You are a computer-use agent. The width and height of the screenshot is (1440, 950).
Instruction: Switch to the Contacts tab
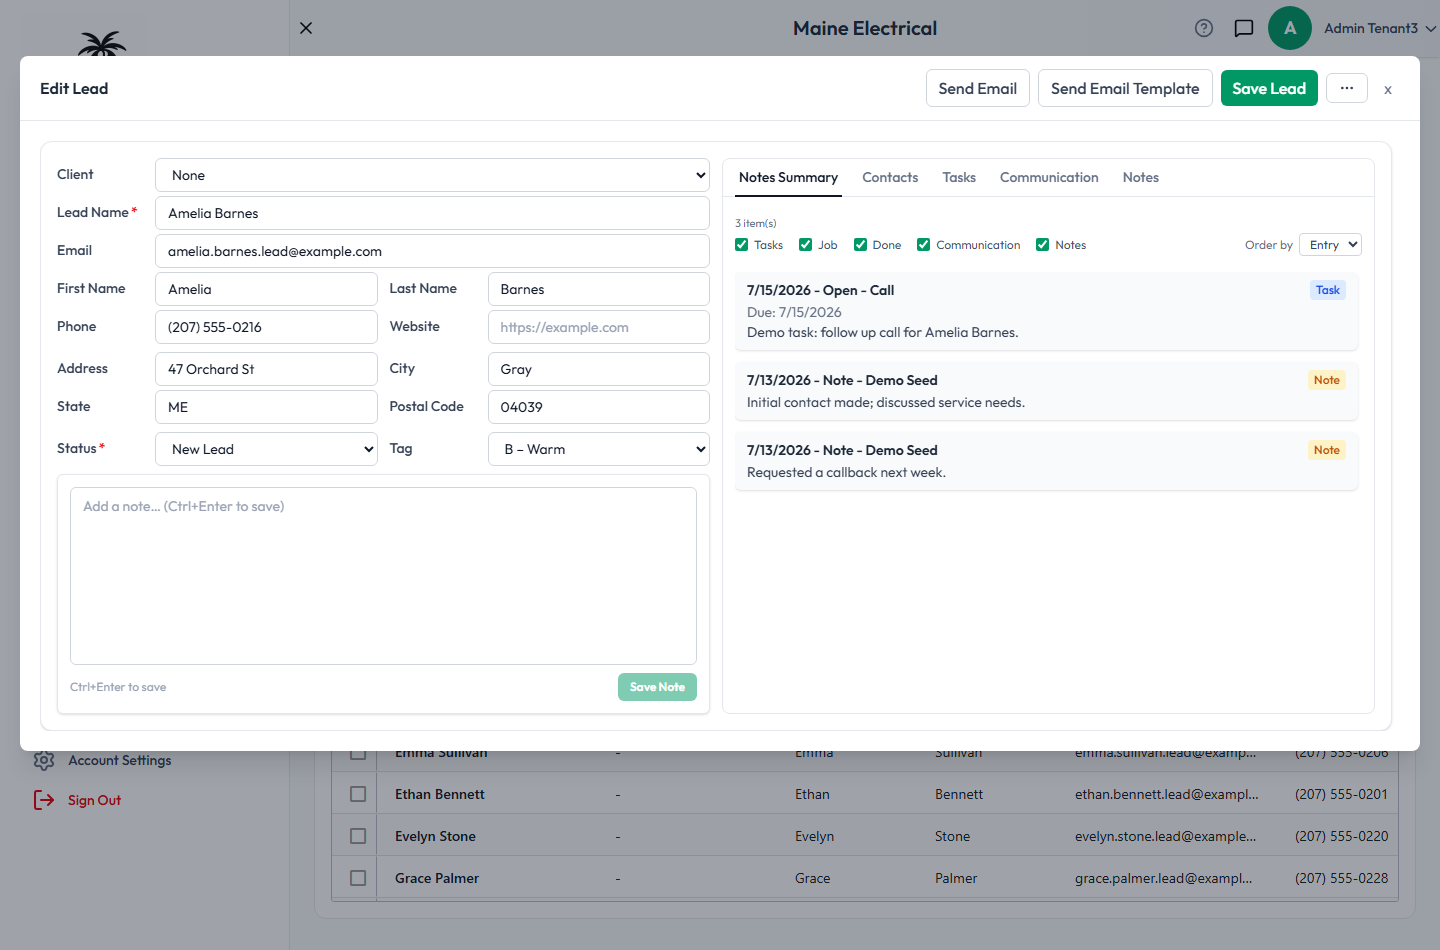click(x=890, y=177)
